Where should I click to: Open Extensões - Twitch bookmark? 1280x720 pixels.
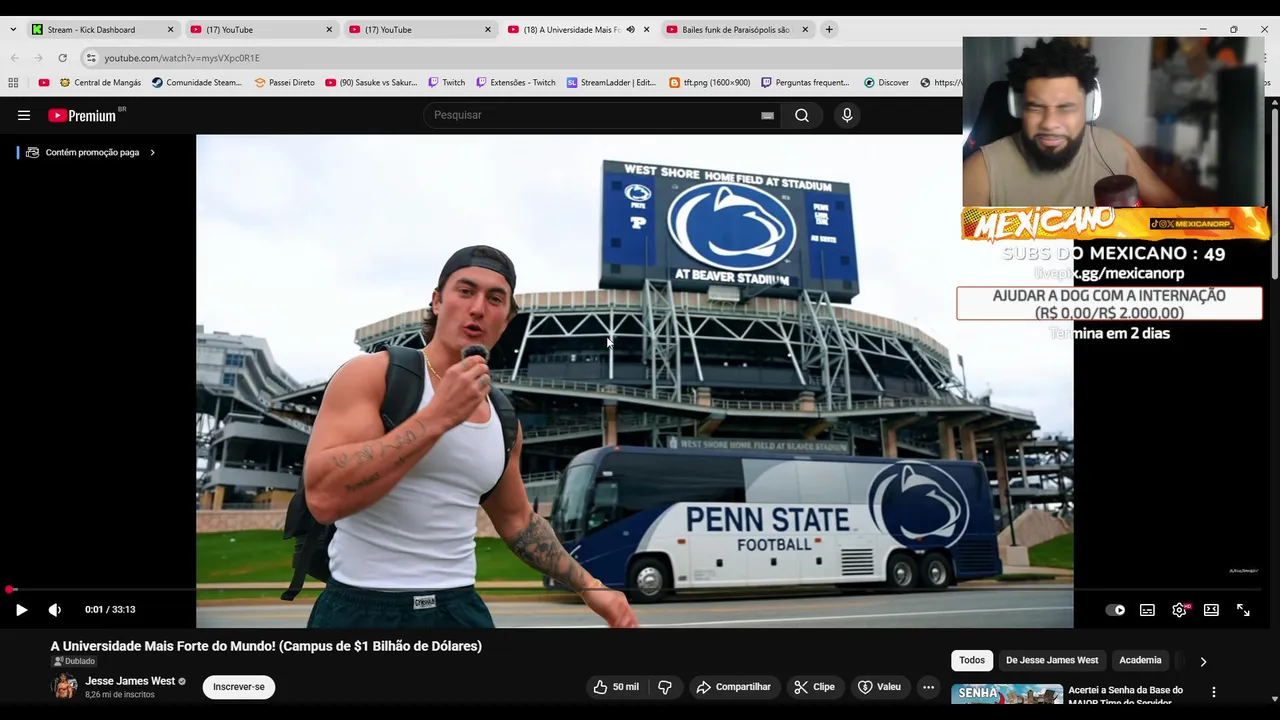click(516, 83)
